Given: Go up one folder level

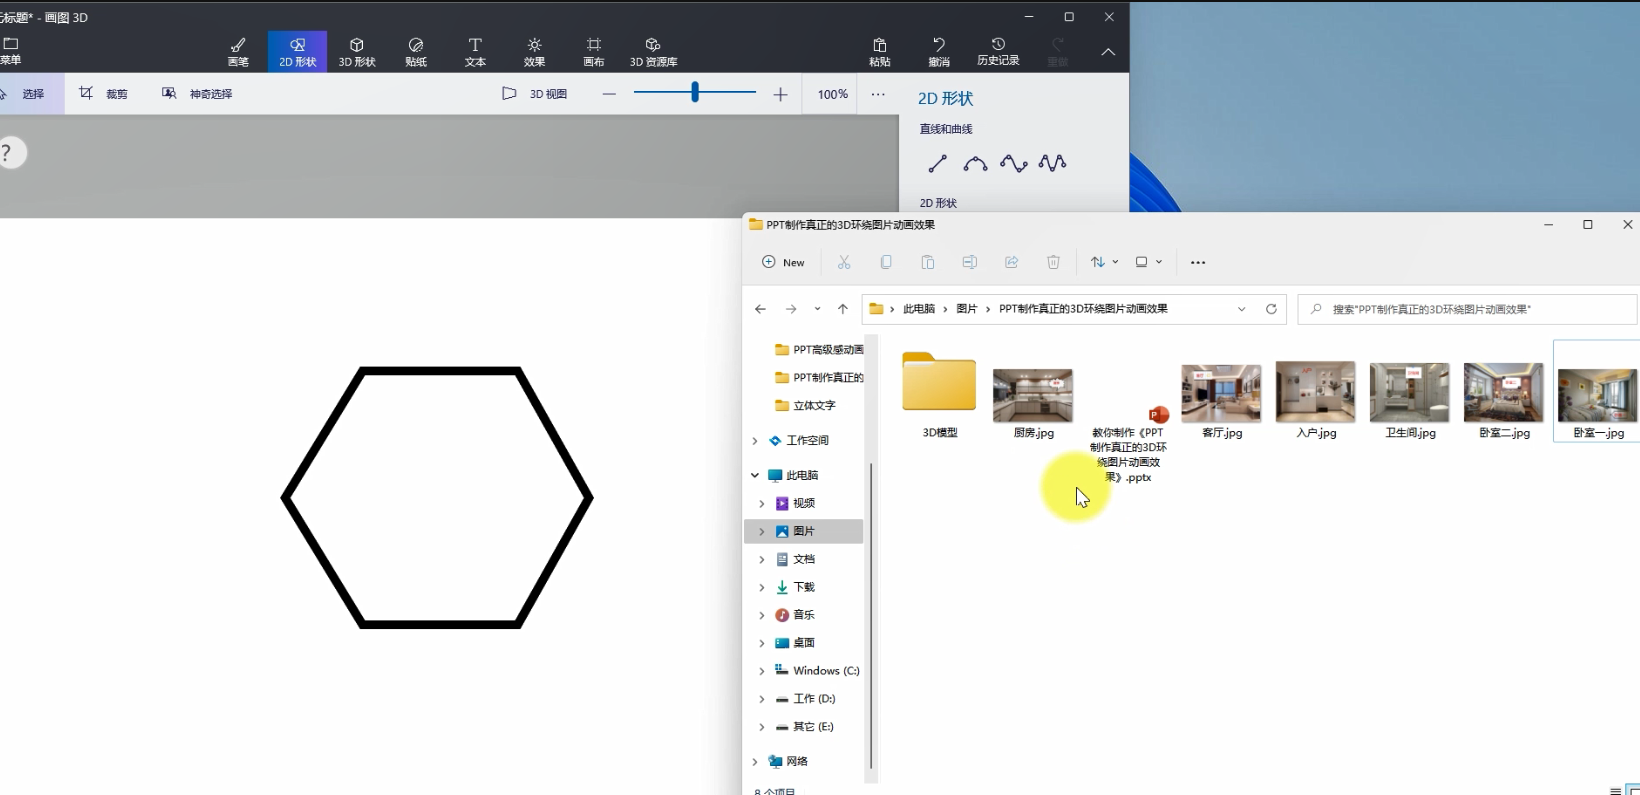Looking at the screenshot, I should 843,309.
